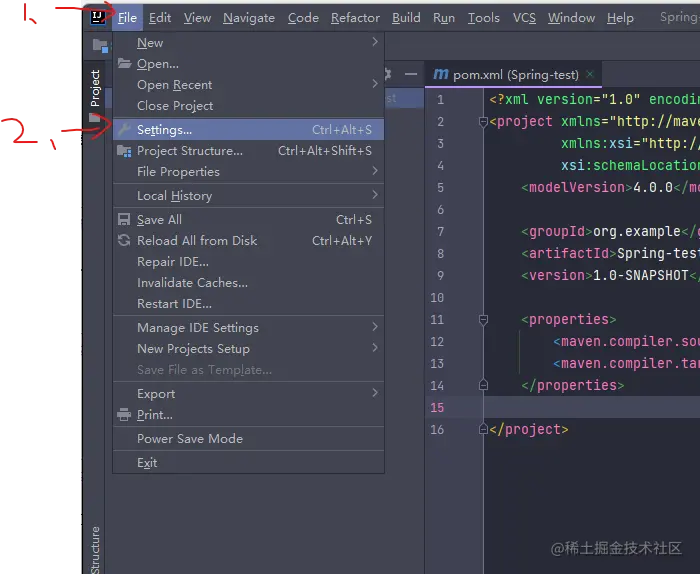
Task: Expand the File Properties submenu
Action: pyautogui.click(x=375, y=171)
